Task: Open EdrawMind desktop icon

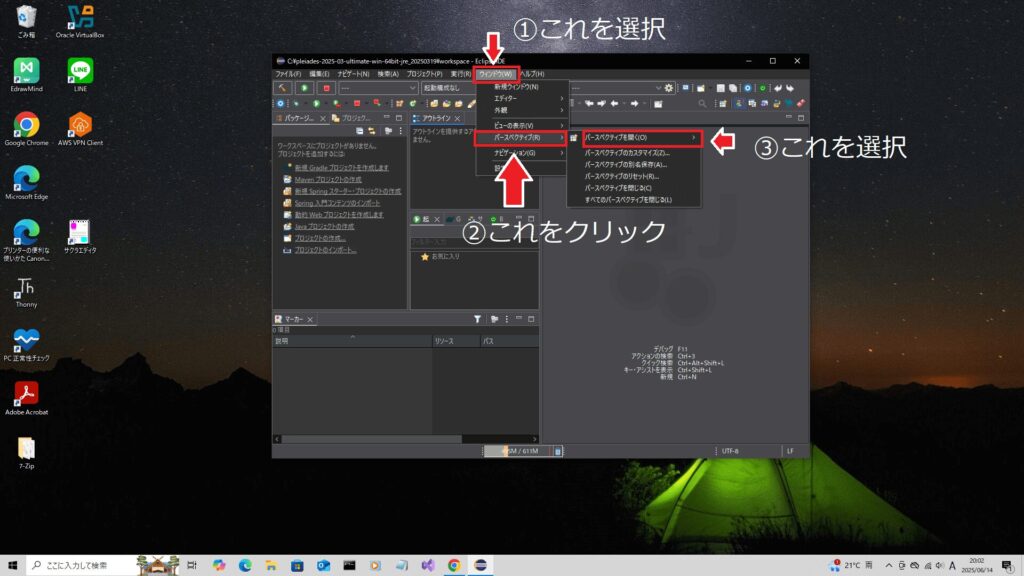Action: point(26,75)
